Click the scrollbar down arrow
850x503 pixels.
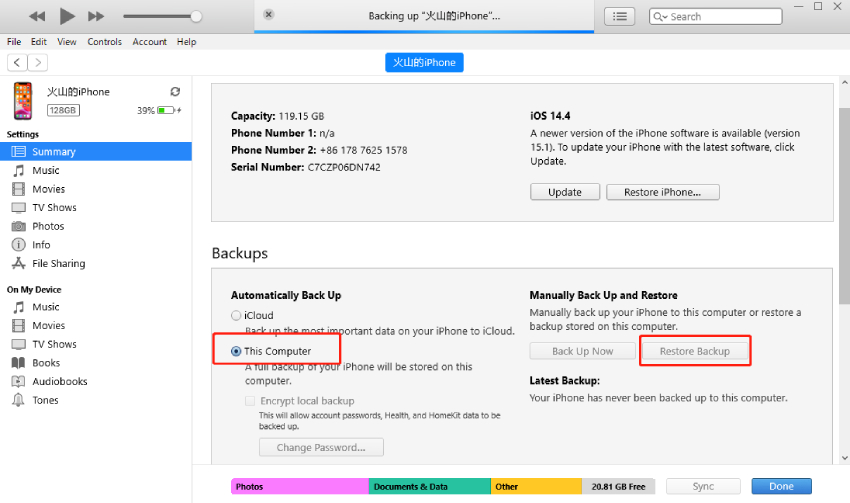(x=845, y=458)
